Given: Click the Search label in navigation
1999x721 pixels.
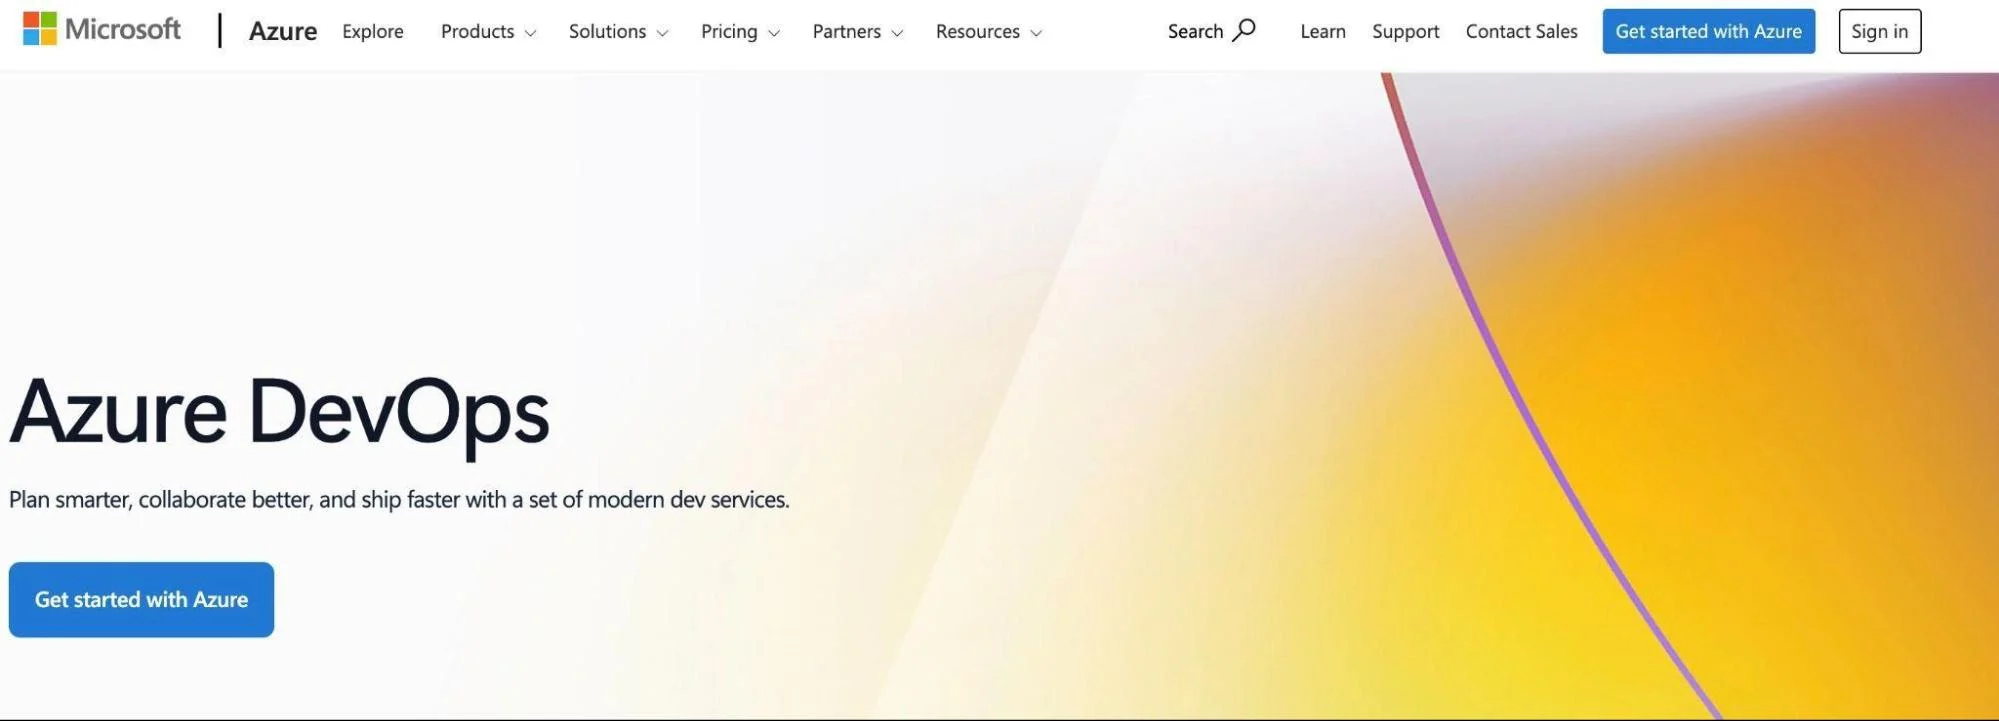Looking at the screenshot, I should pyautogui.click(x=1195, y=31).
